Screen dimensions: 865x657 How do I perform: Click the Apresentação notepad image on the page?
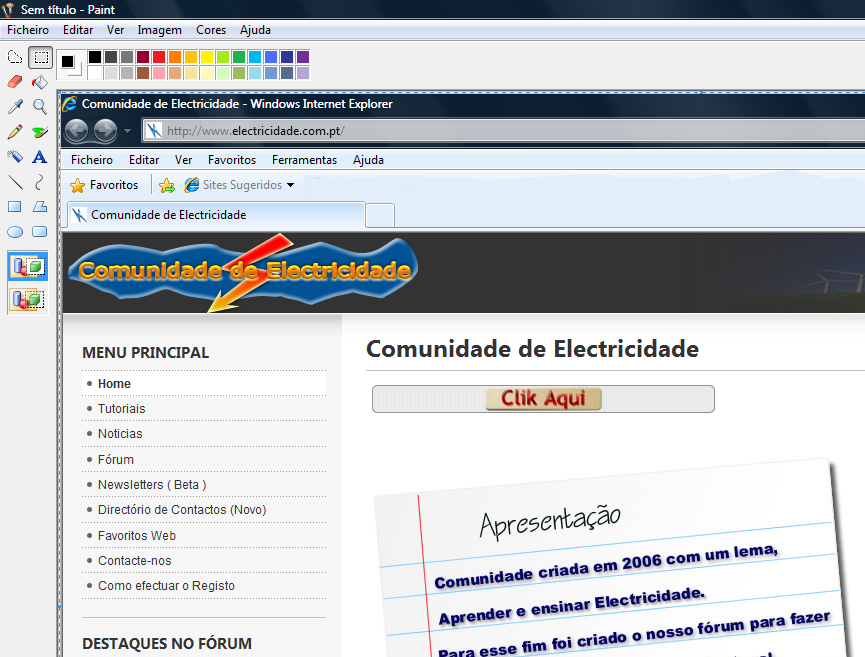[612, 558]
